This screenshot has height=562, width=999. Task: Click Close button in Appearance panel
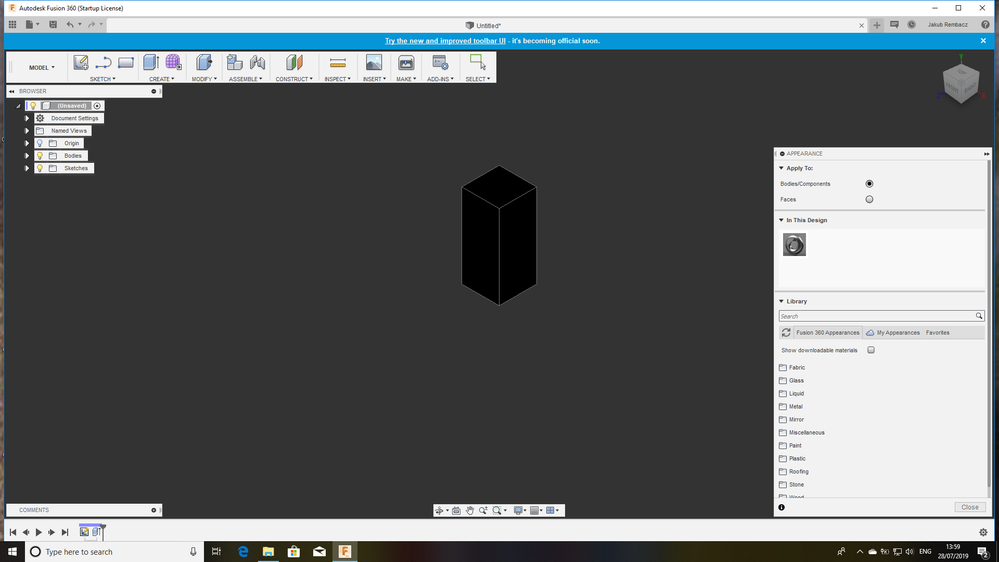(970, 507)
